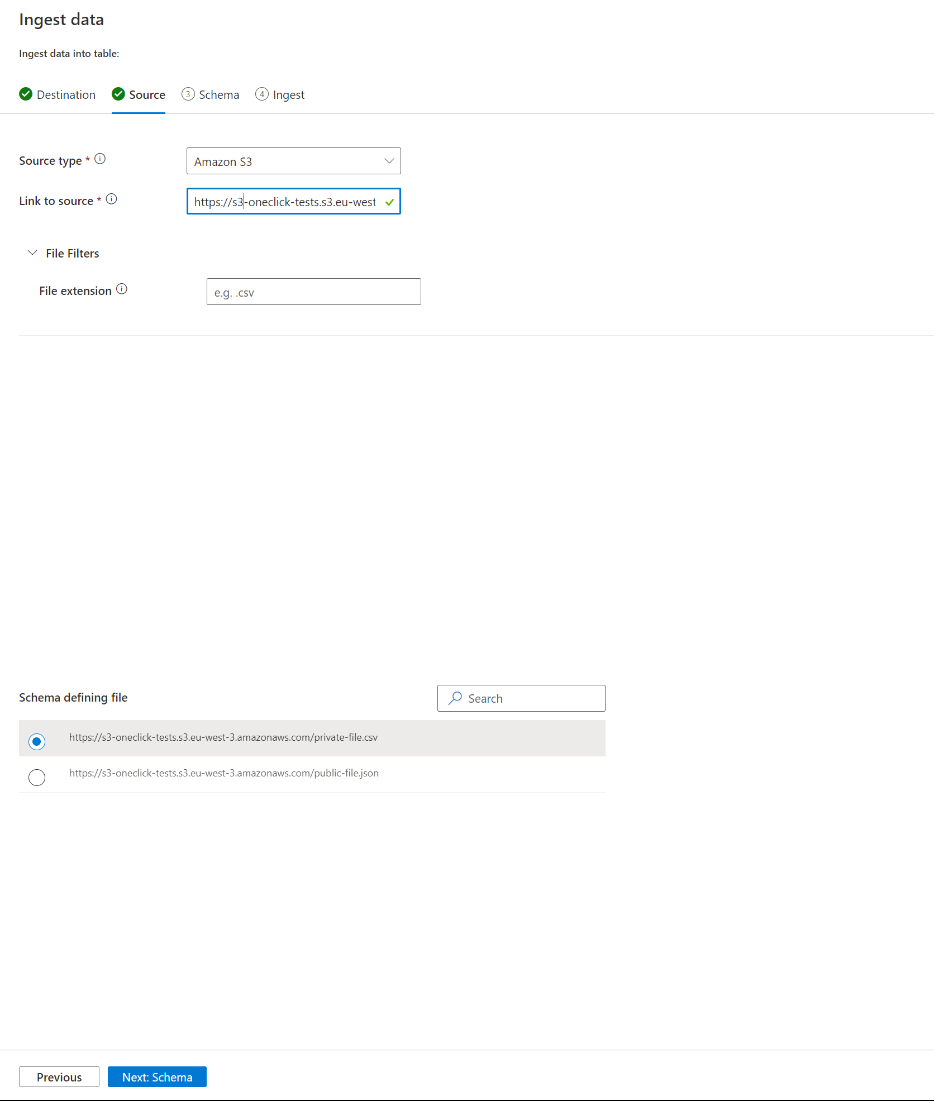Focus the Link to source URL field

[x=294, y=202]
